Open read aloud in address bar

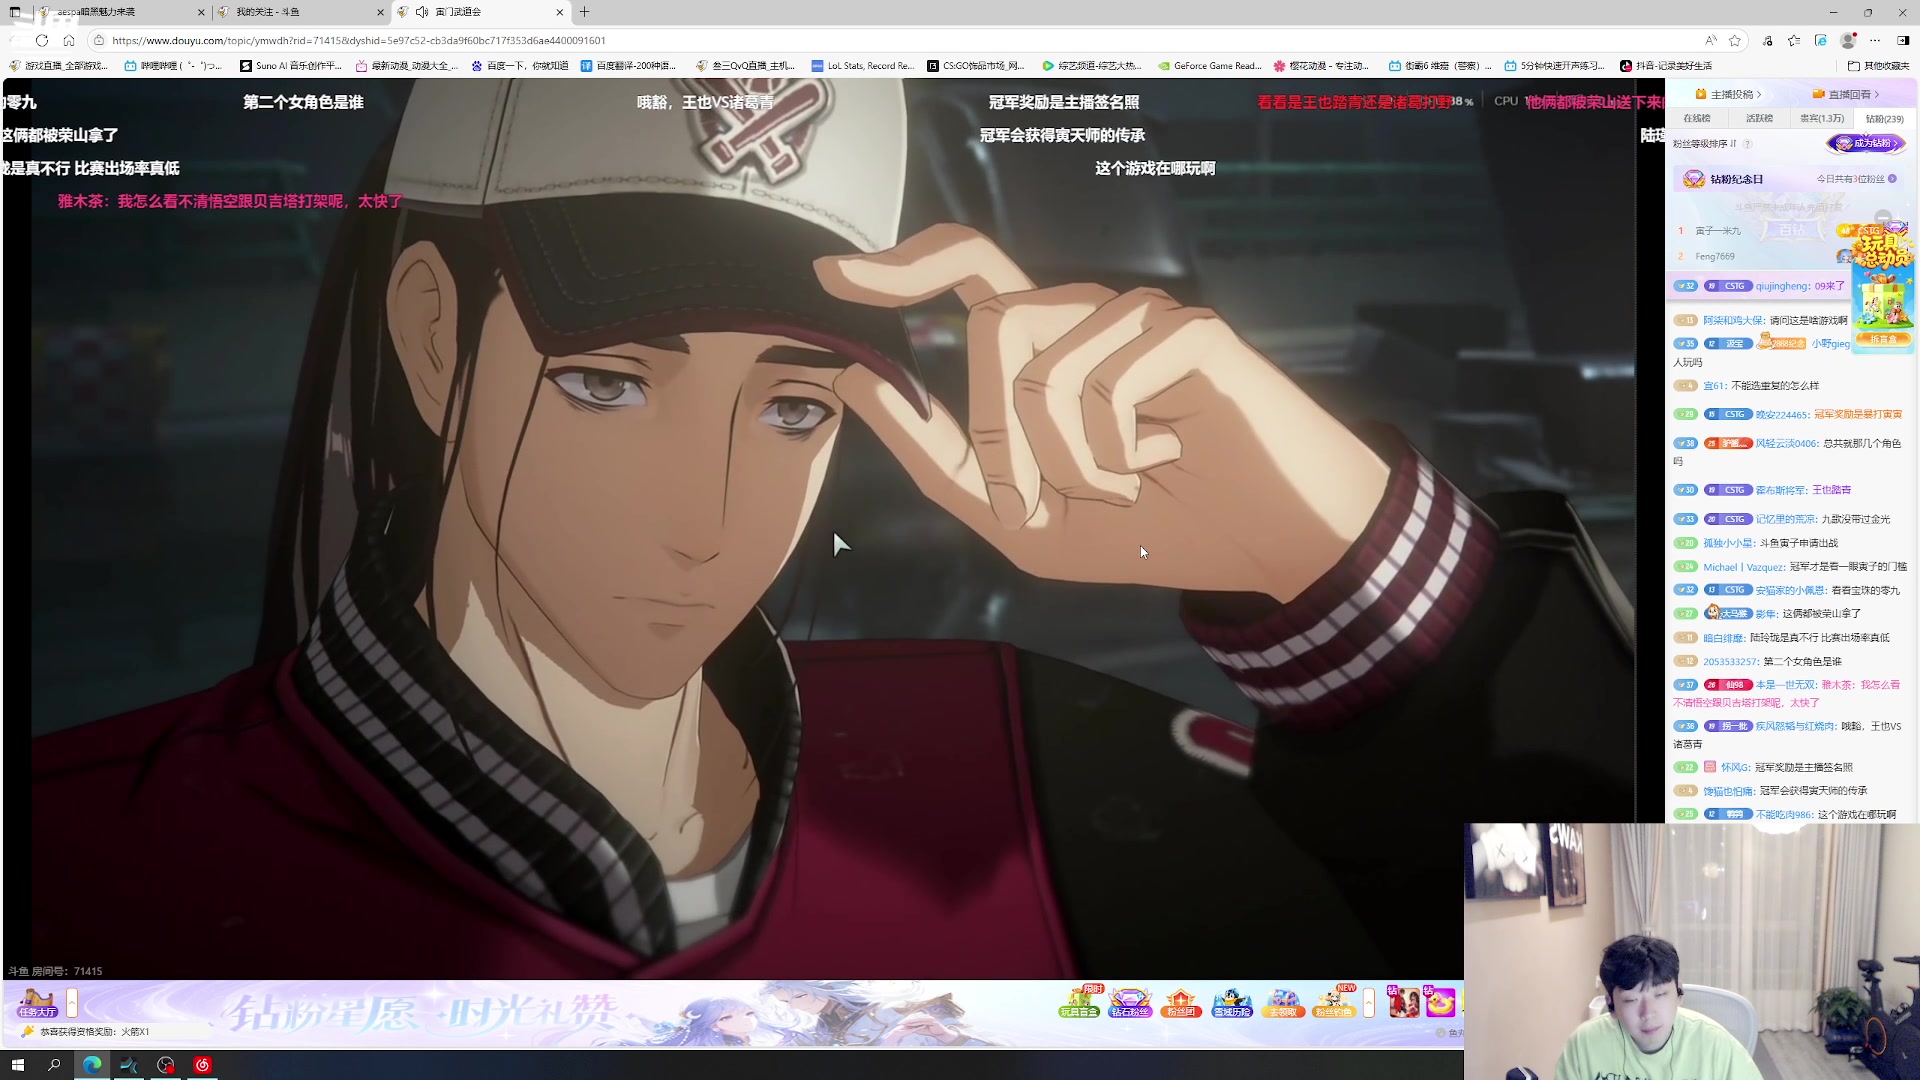click(x=1710, y=40)
